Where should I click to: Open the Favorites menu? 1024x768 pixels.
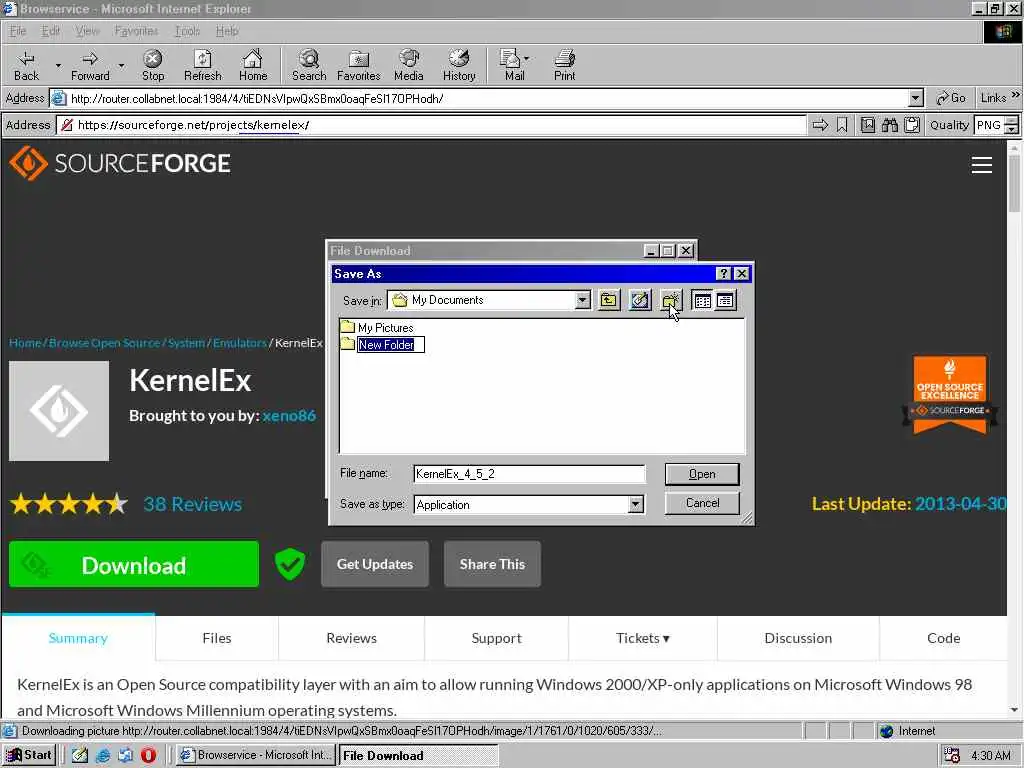136,31
